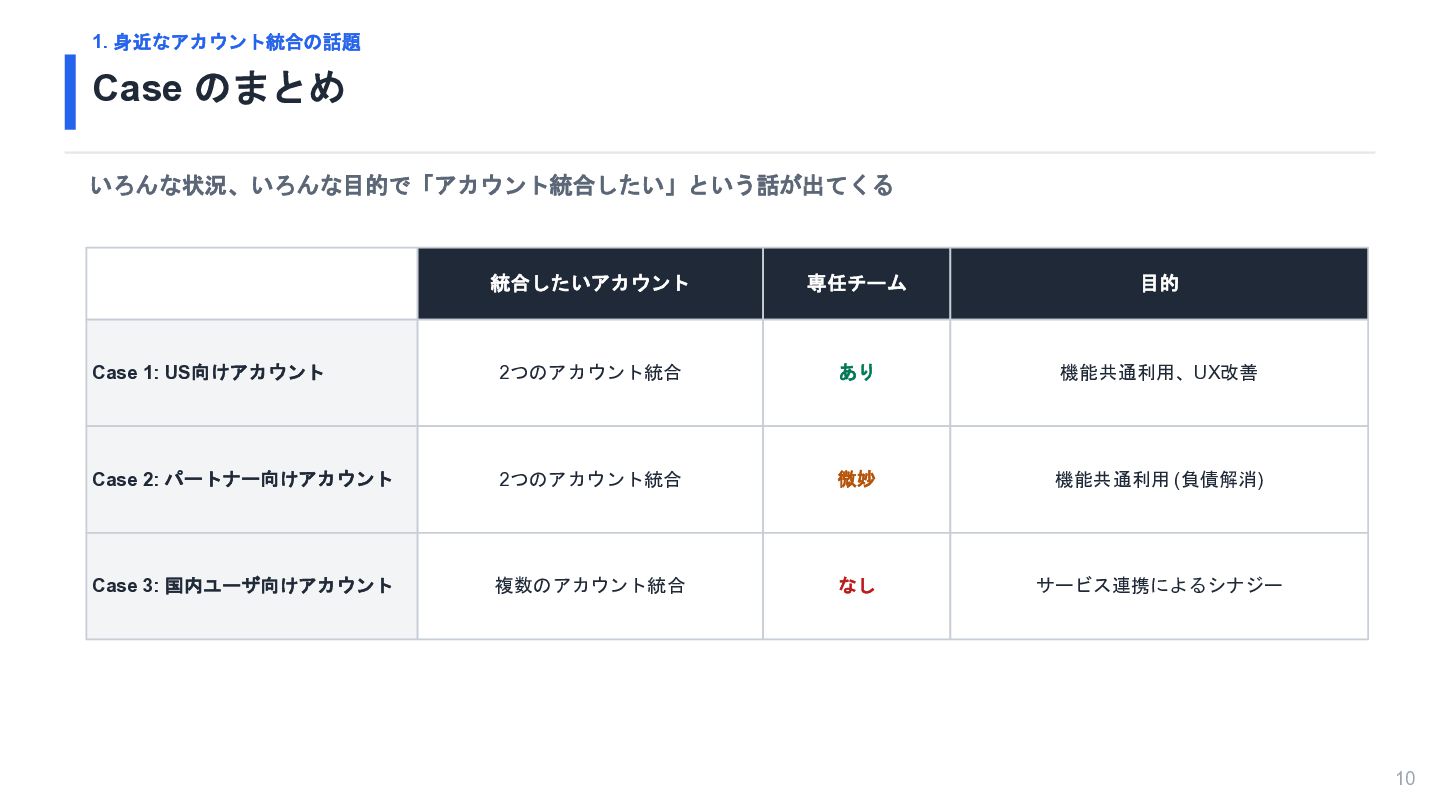Click '複数のアカウント統合' cell
This screenshot has height=810, width=1440.
[590, 585]
